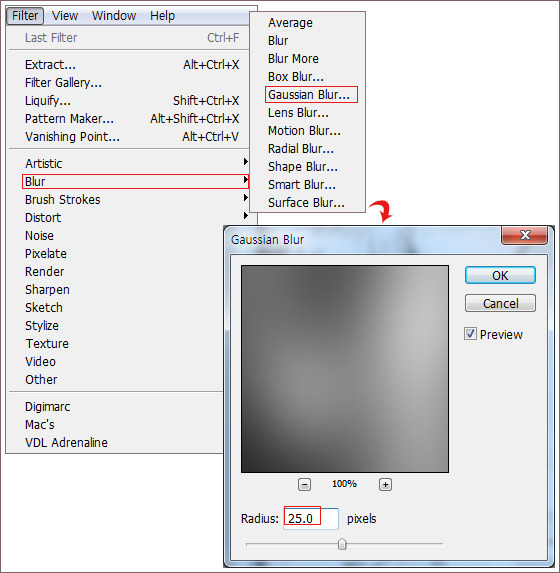Apply the plain Blur filter
This screenshot has height=573, width=560.
[x=278, y=41]
